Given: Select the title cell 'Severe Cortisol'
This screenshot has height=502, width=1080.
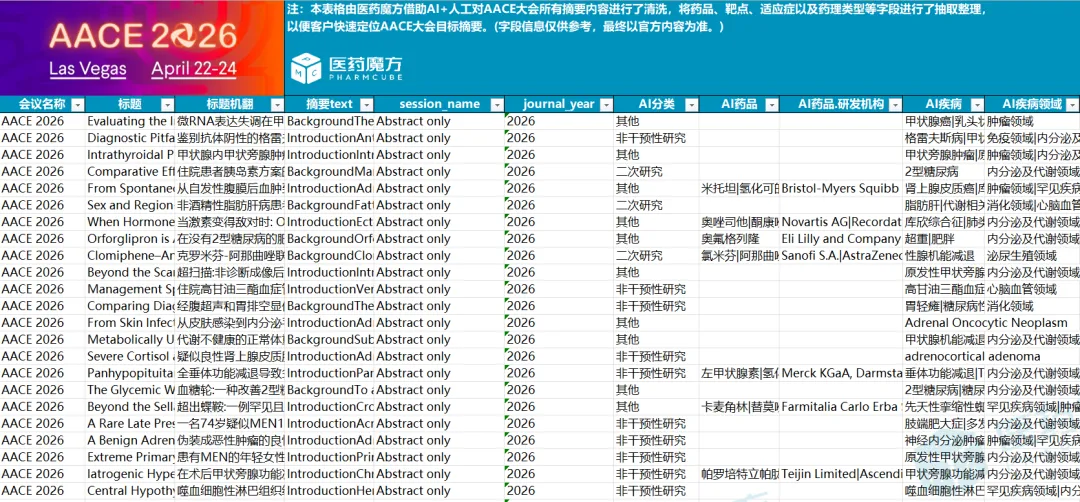Looking at the screenshot, I should (x=131, y=356).
